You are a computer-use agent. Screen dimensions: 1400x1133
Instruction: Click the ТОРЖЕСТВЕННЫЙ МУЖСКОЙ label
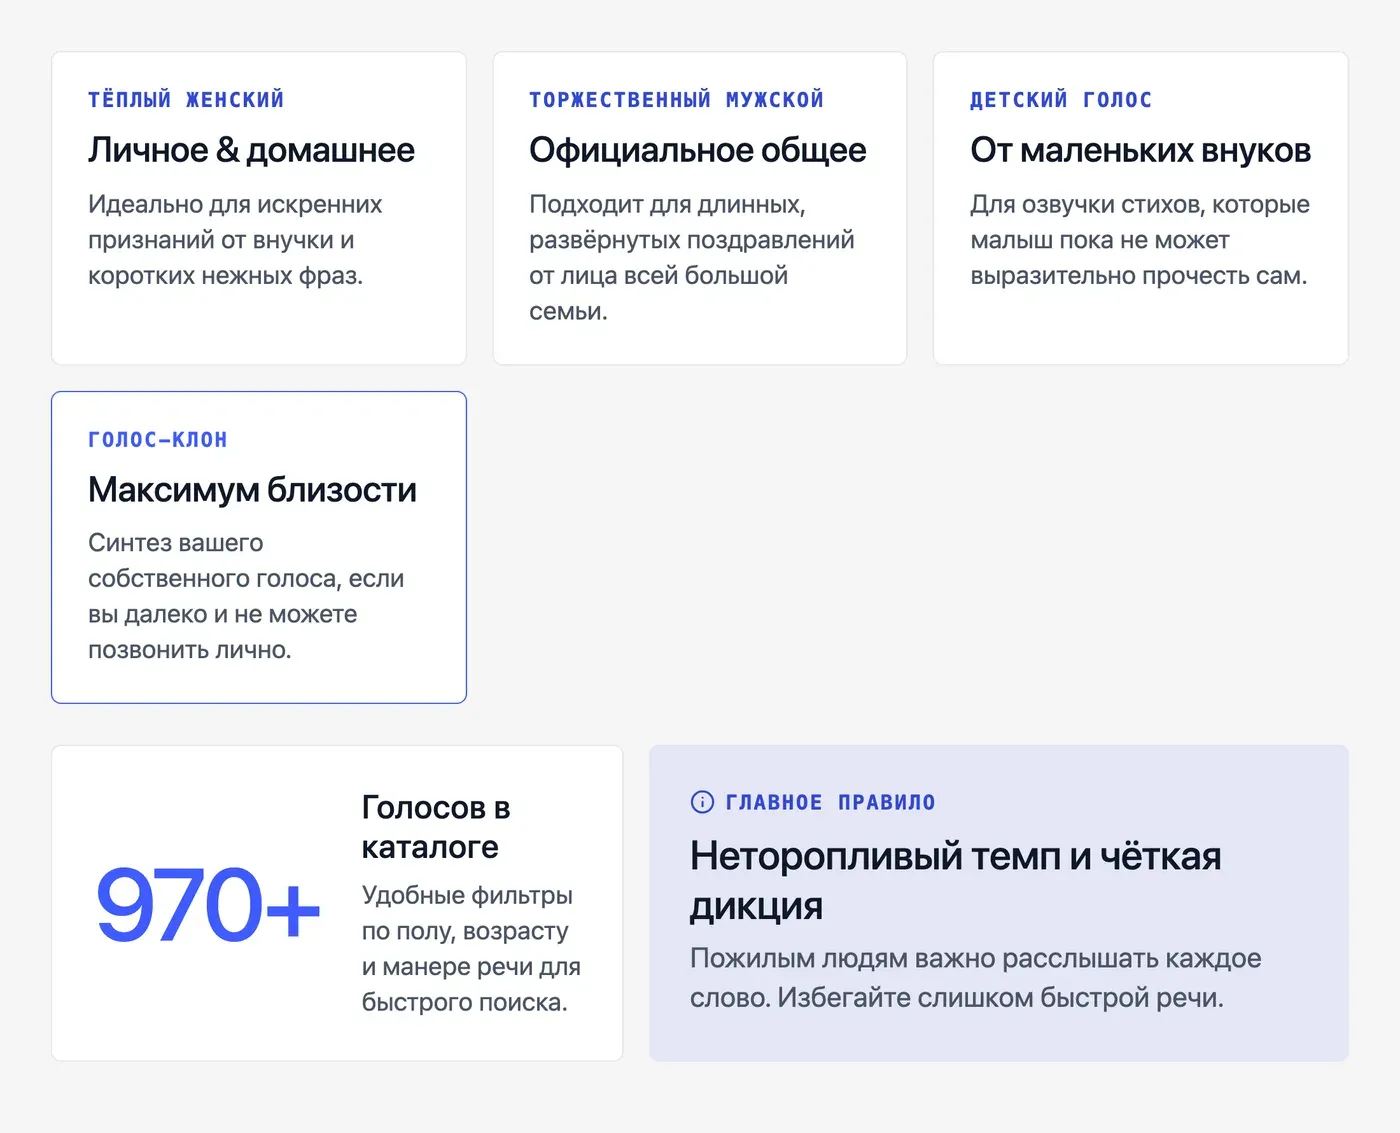[x=676, y=100]
